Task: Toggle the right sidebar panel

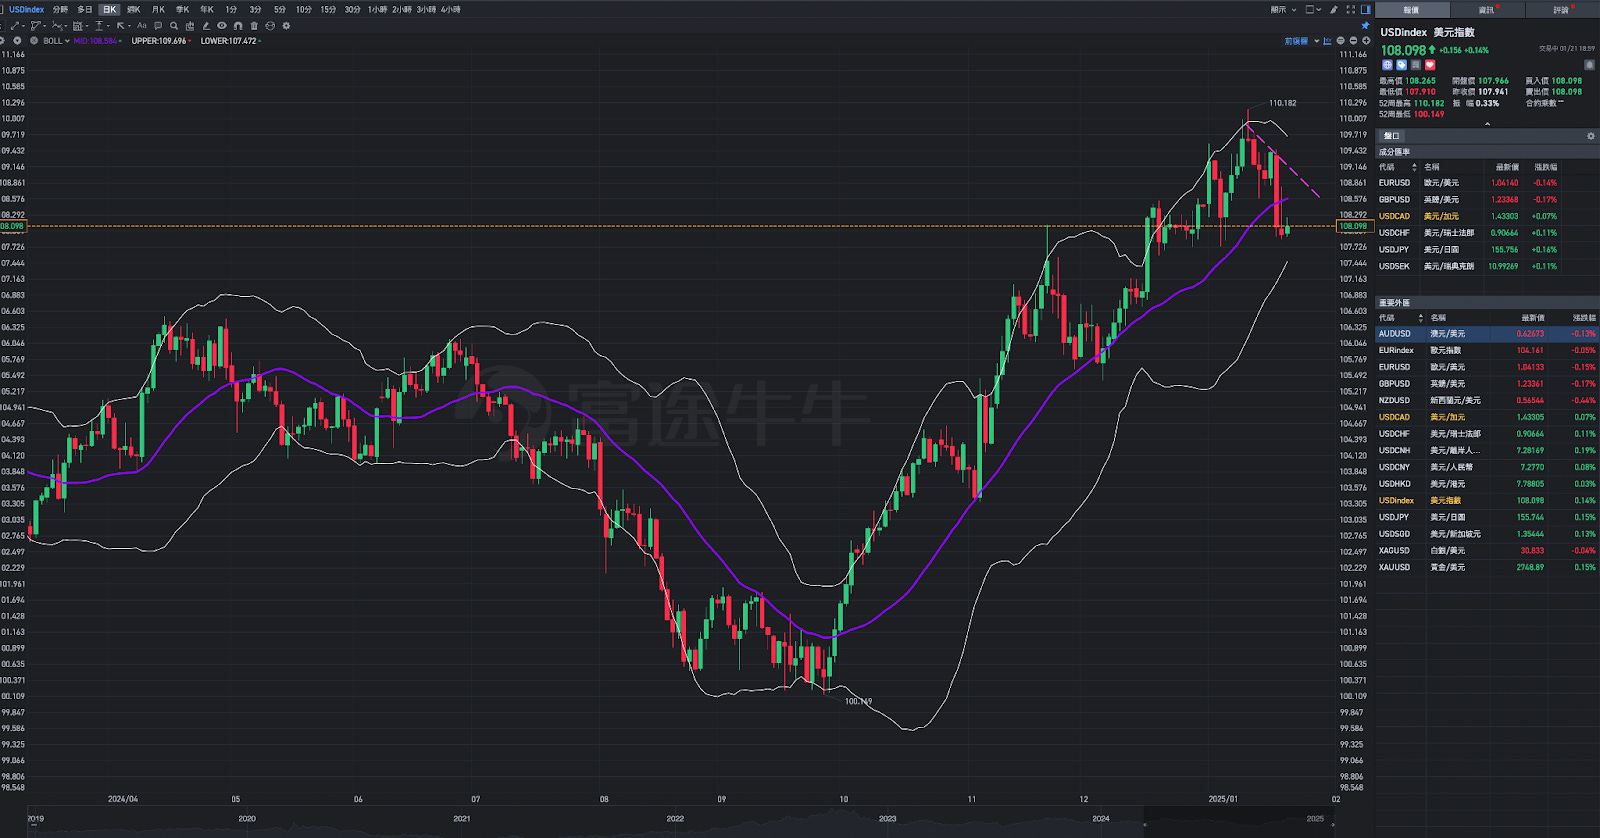Action: click(1366, 10)
